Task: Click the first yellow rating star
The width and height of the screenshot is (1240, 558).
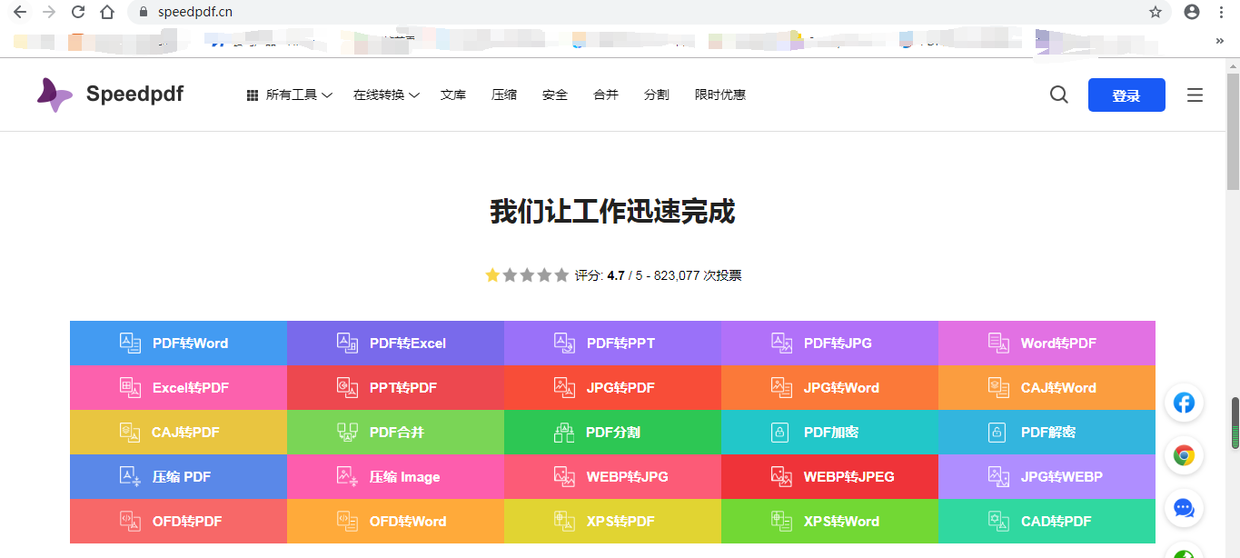Action: [492, 275]
